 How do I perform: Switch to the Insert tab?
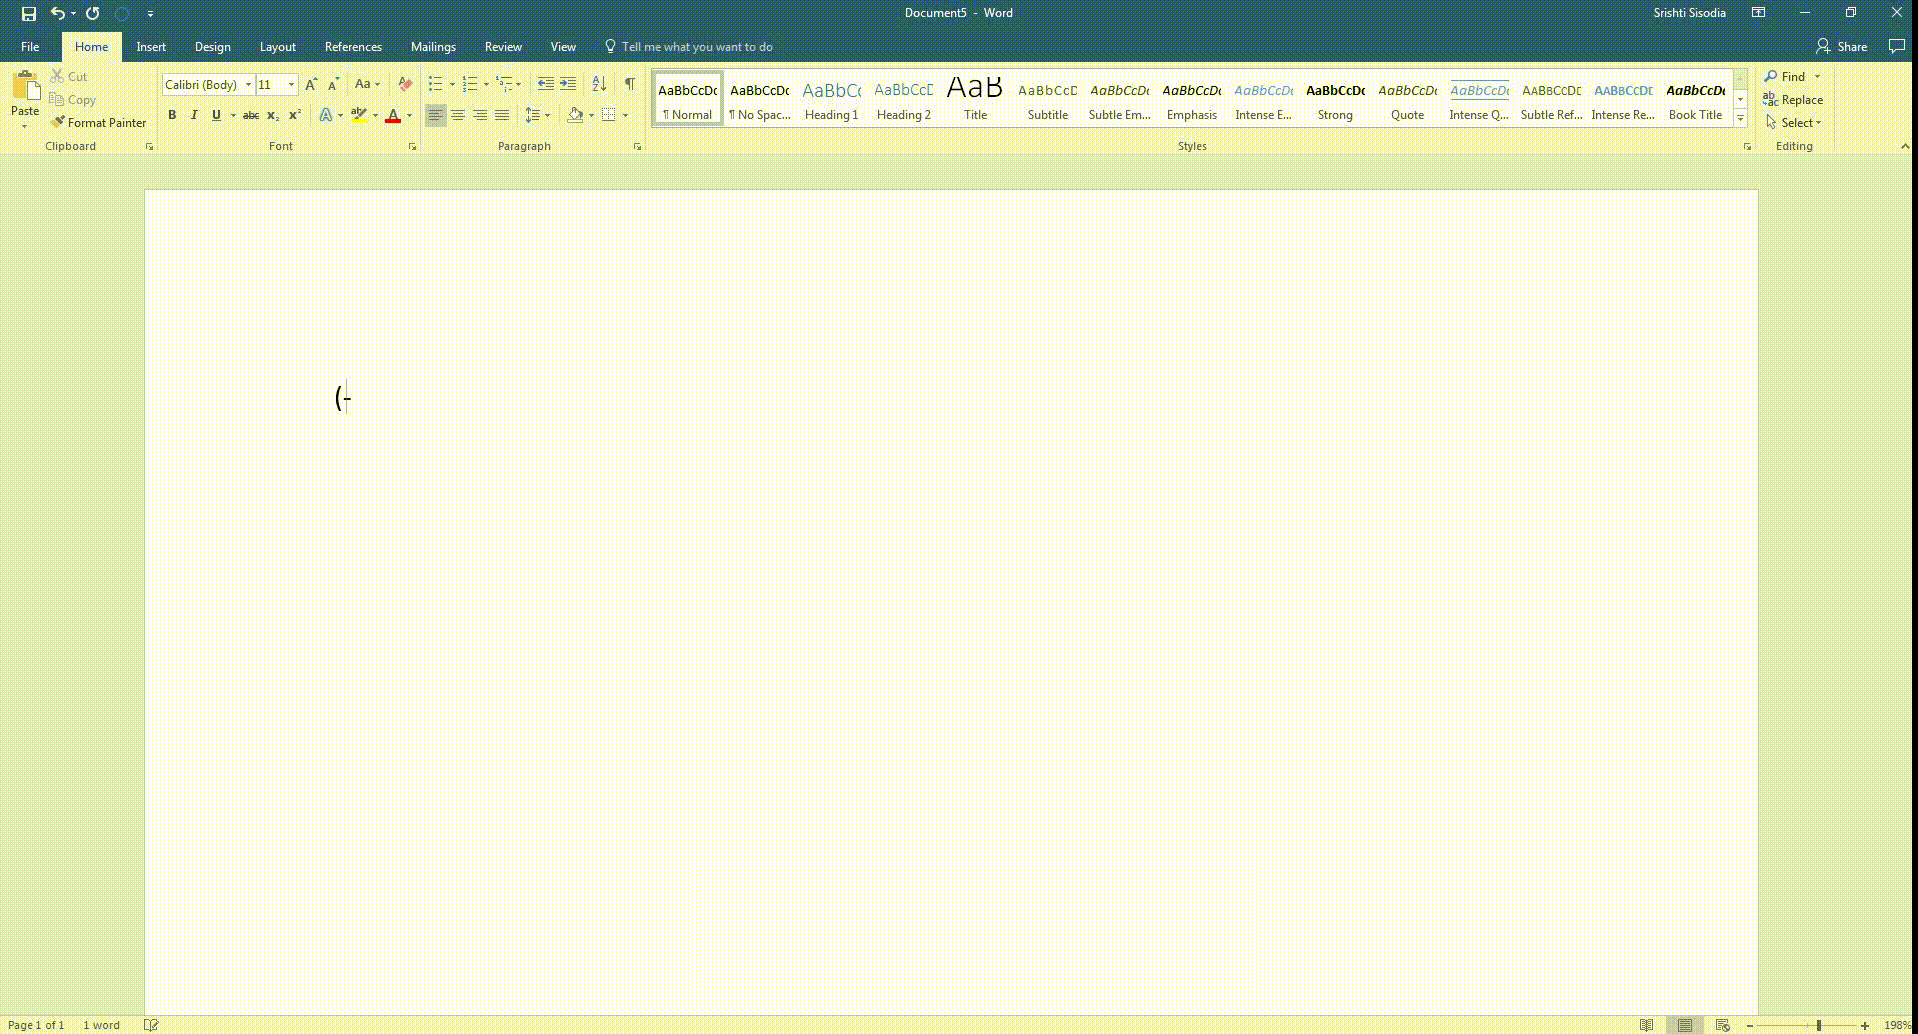pos(151,47)
